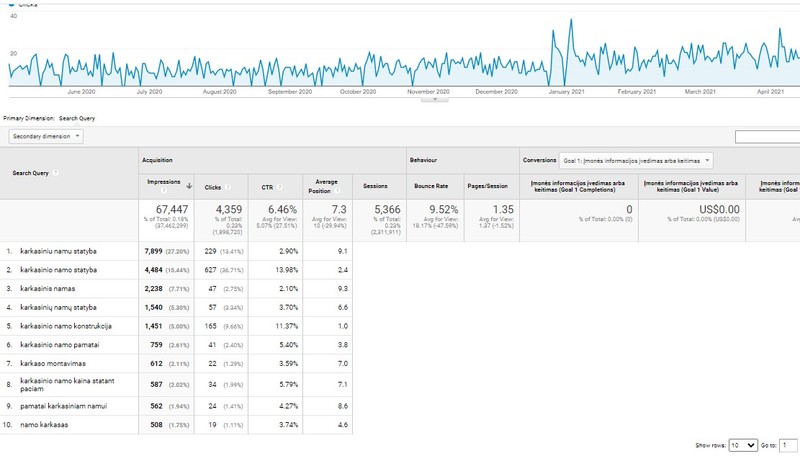
Task: Open query 'pamatai karkasiniam namui'
Action: click(64, 406)
